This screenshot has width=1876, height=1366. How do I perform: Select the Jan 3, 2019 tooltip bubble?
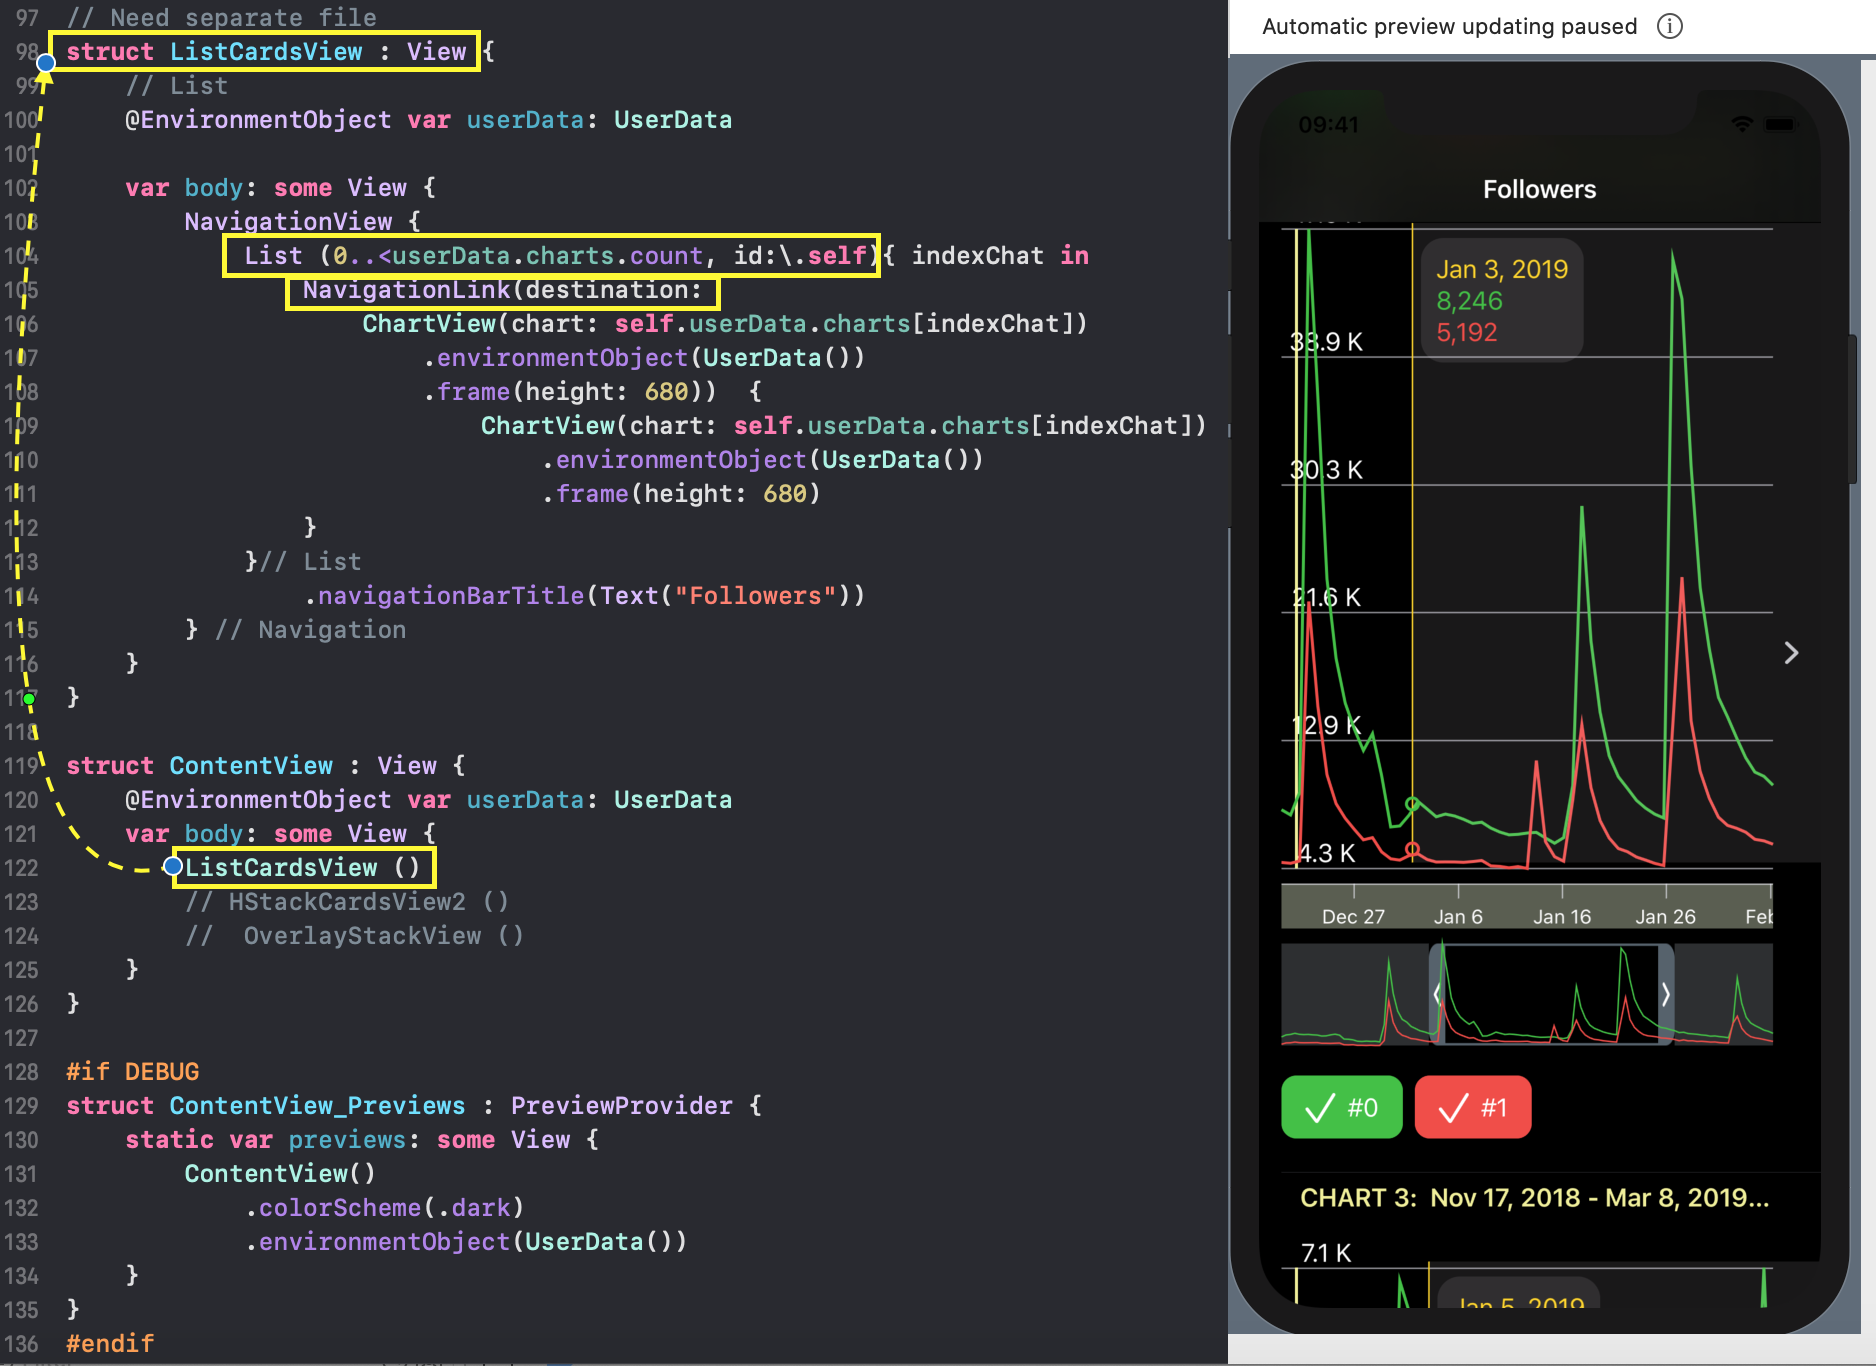click(x=1502, y=300)
